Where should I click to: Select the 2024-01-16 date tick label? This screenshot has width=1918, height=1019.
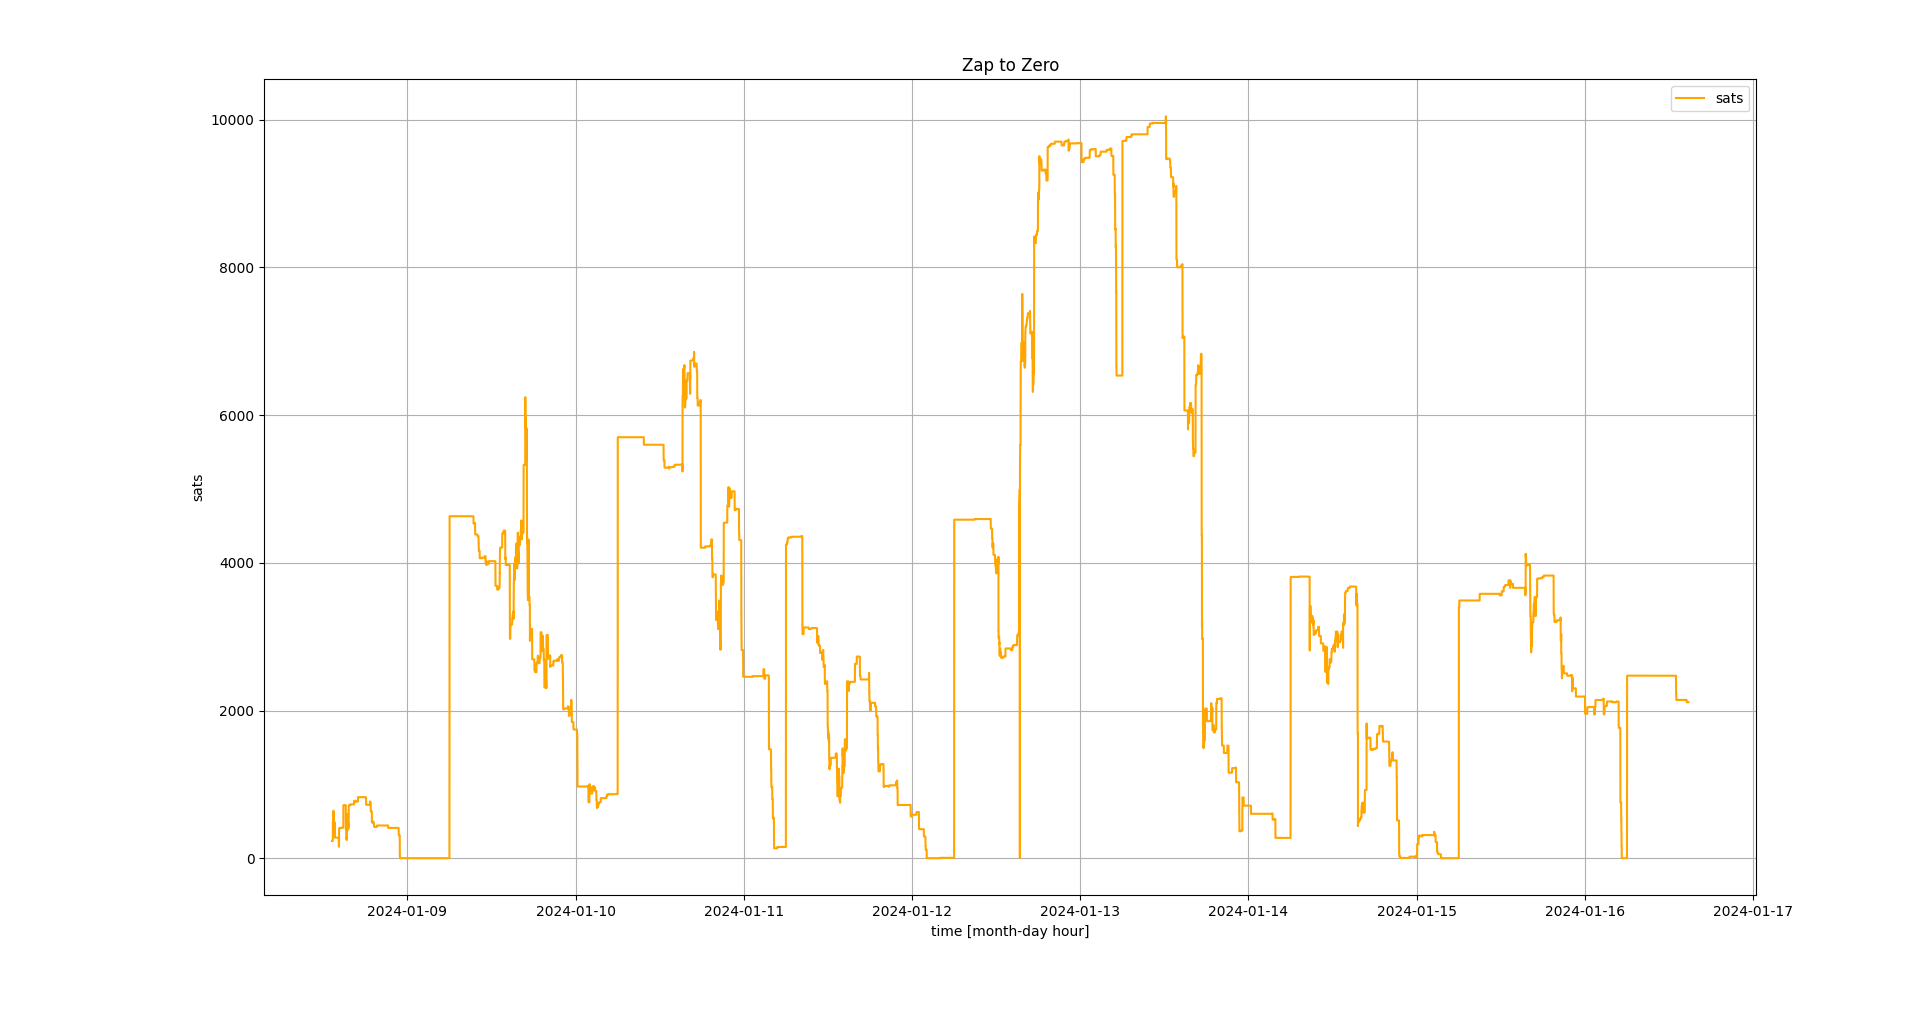click(x=1584, y=911)
